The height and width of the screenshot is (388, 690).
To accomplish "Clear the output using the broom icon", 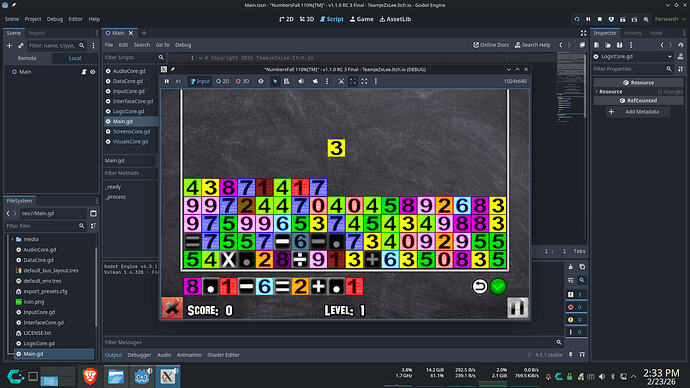I will point(571,267).
